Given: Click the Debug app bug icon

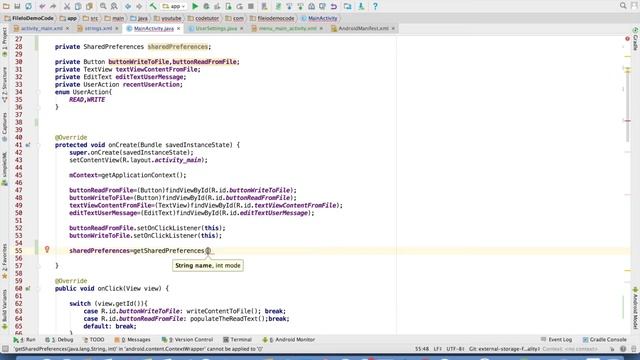Looking at the screenshot, I should tap(206, 6).
